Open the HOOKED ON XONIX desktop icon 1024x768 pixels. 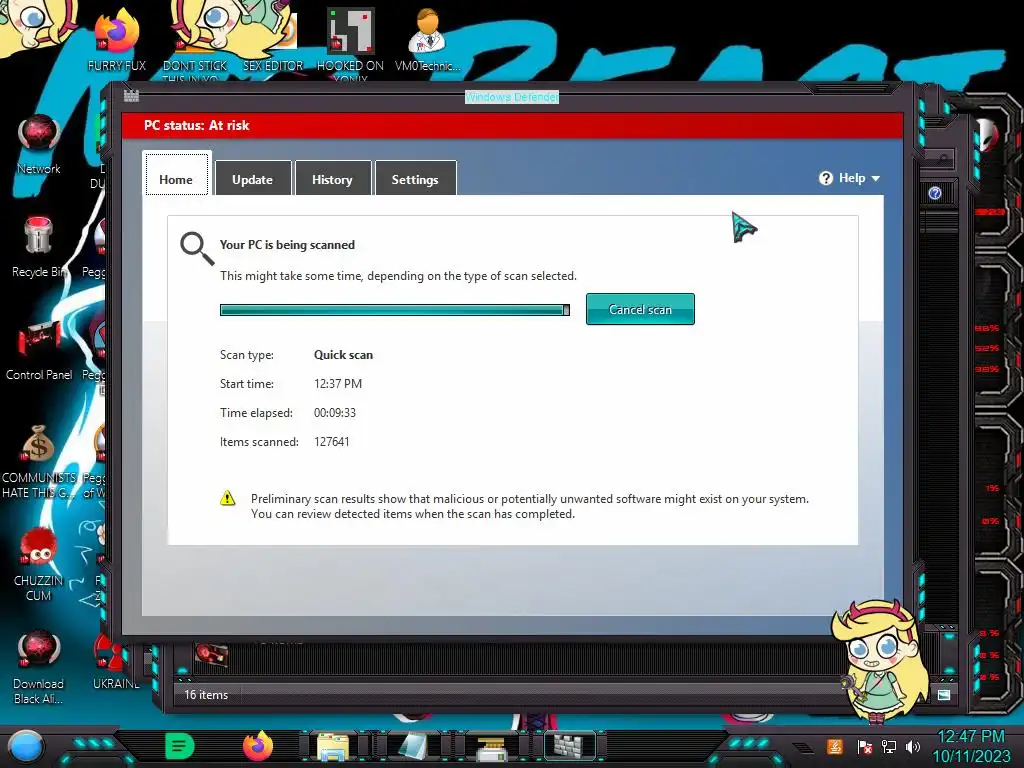[x=350, y=42]
